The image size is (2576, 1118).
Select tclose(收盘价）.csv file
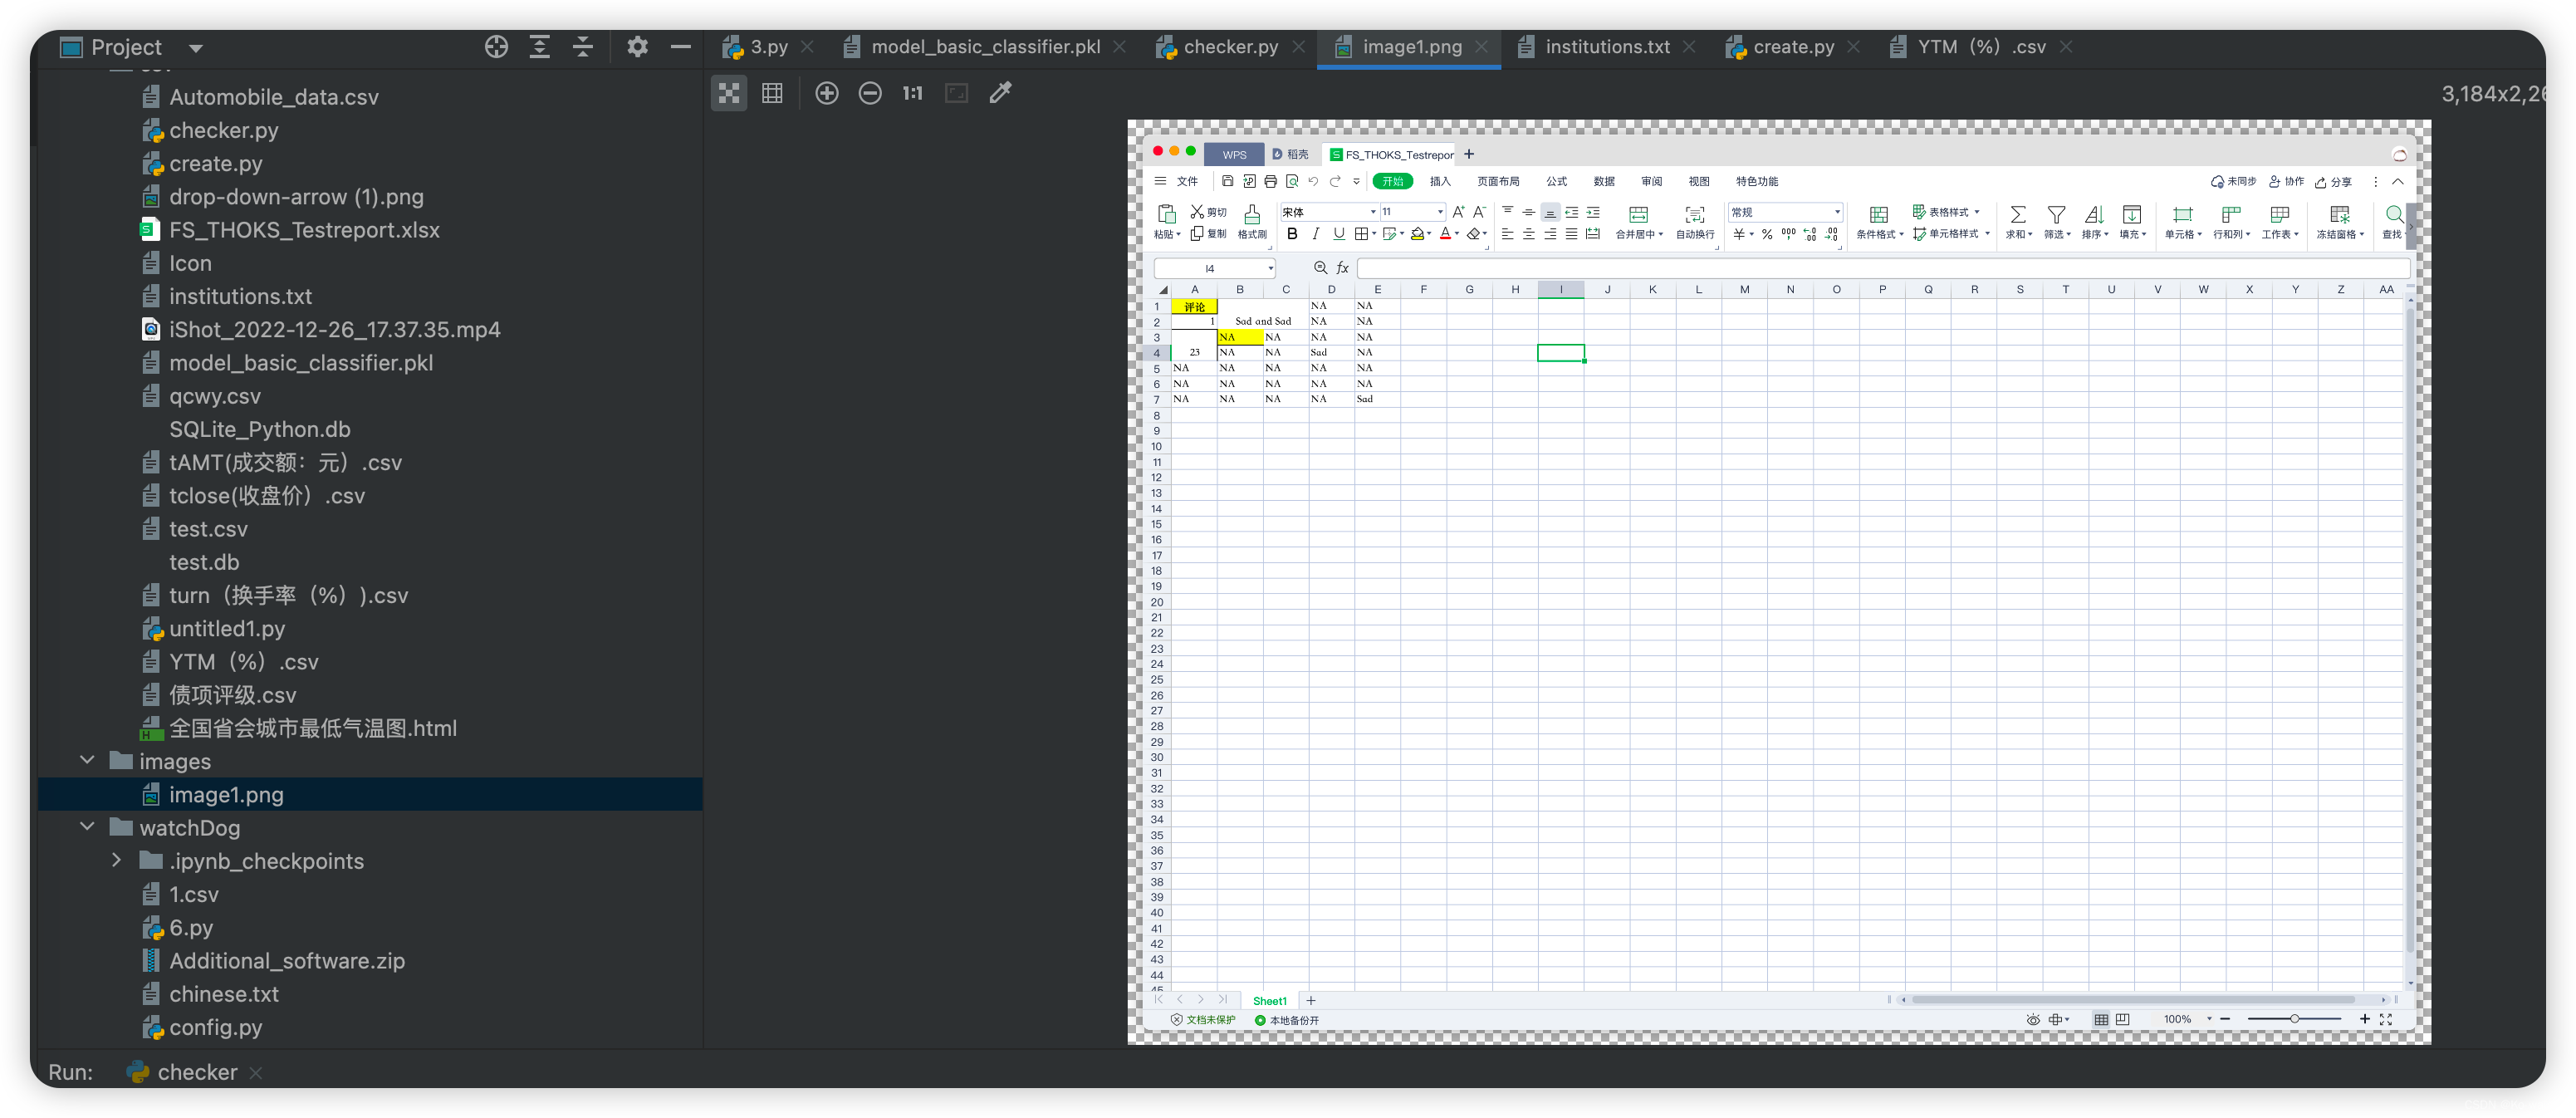[x=266, y=495]
